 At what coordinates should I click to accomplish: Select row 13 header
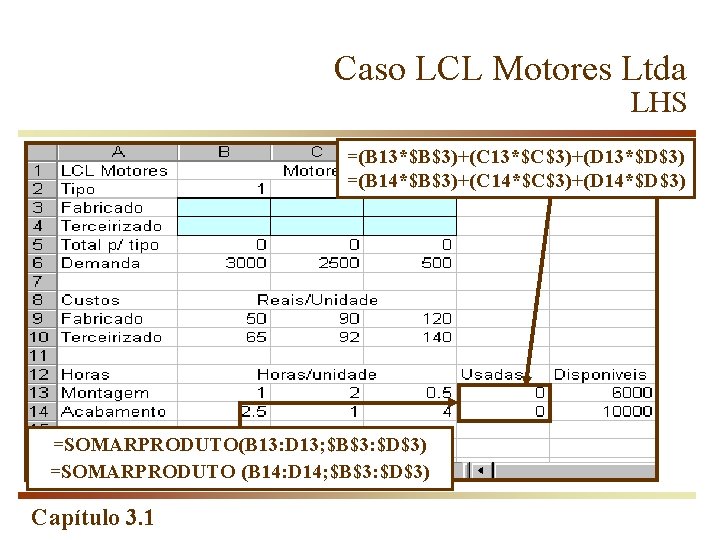(42, 393)
